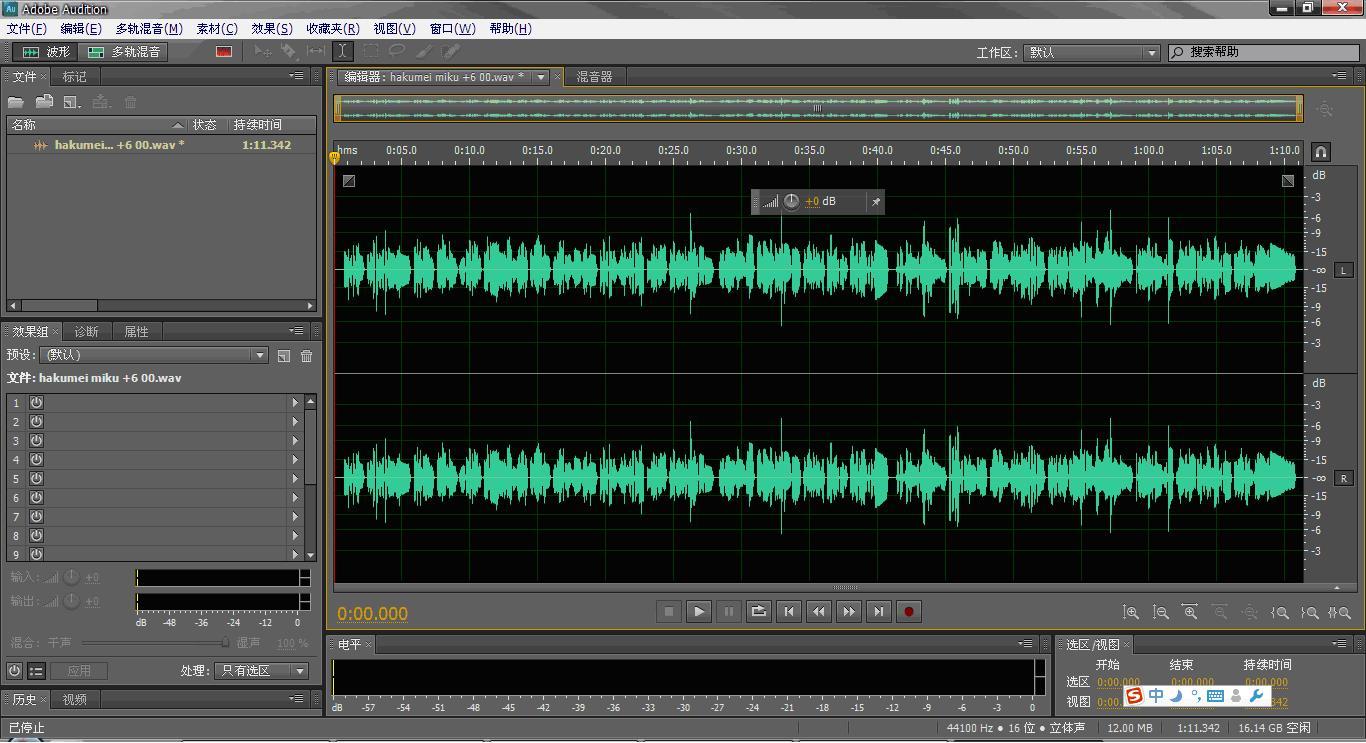The width and height of the screenshot is (1366, 743).
Task: Click the zoom in at in-point icon
Action: coord(1279,612)
